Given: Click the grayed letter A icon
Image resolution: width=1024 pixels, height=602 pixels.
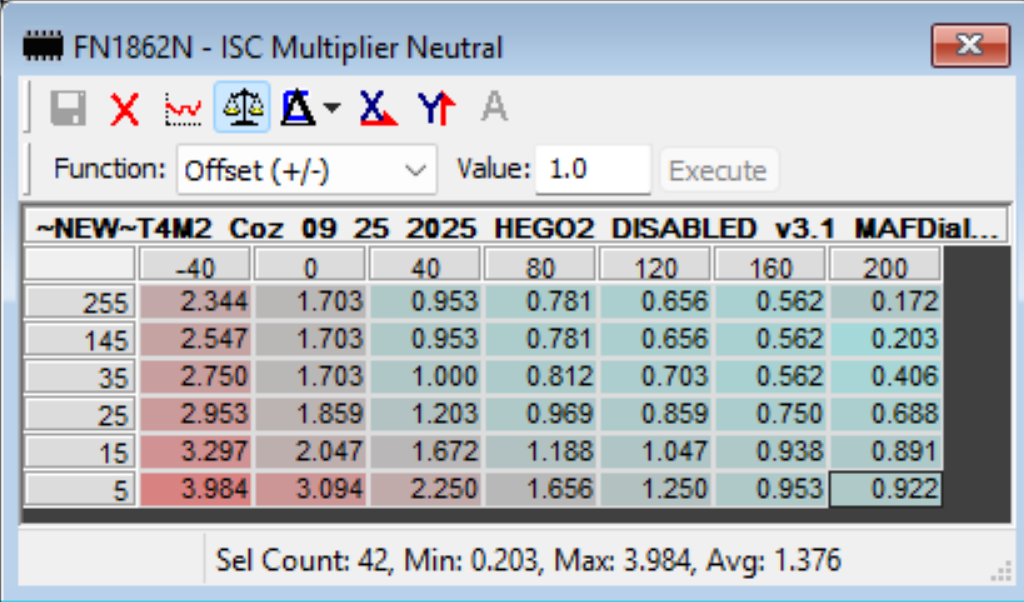Looking at the screenshot, I should (x=494, y=108).
